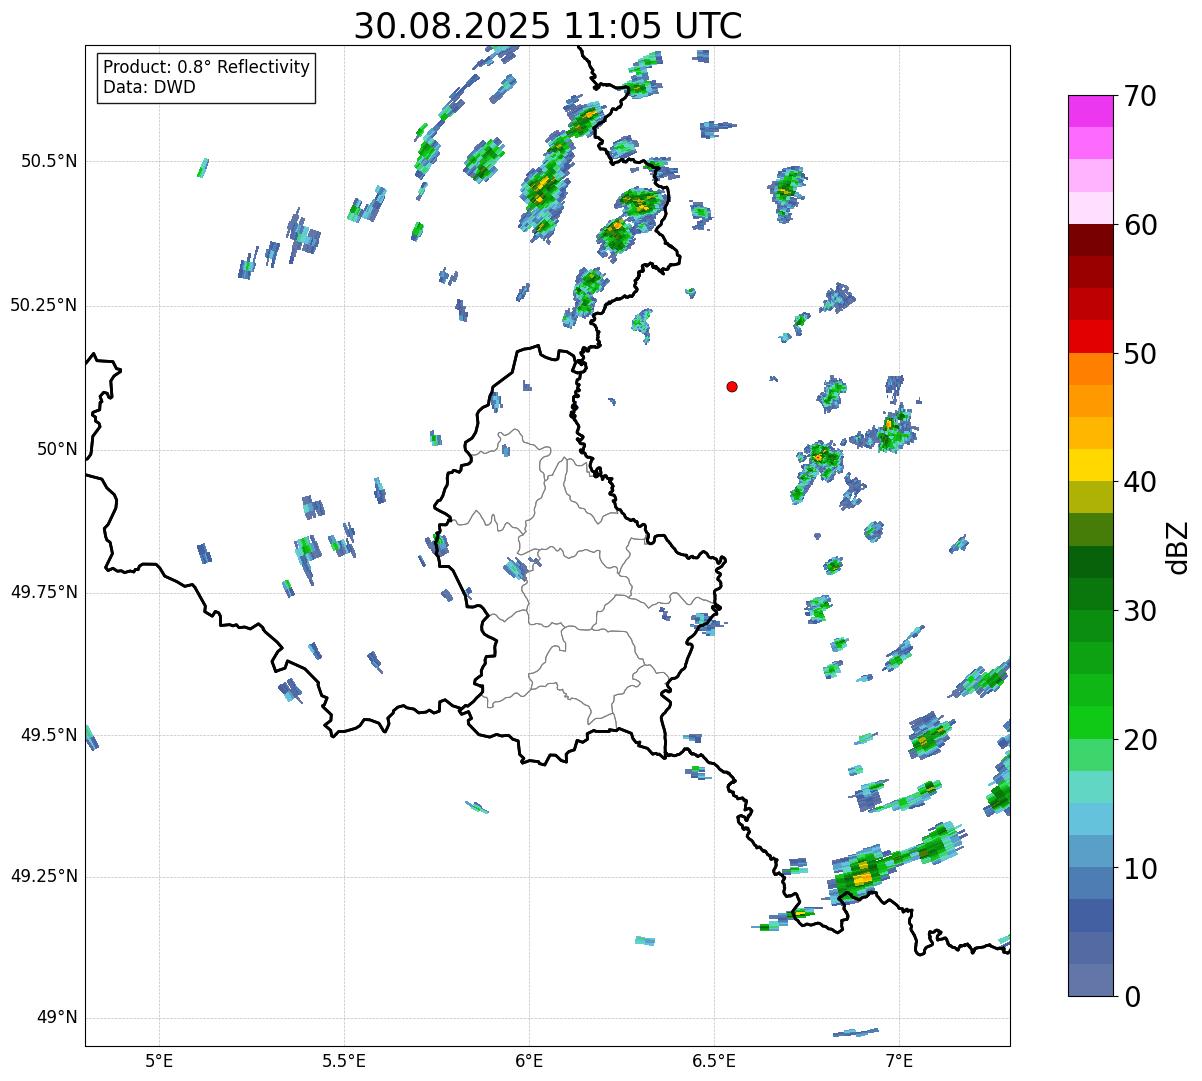The height and width of the screenshot is (1081, 1202).
Task: Click the 5°E longitude tick label
Action: point(159,1059)
